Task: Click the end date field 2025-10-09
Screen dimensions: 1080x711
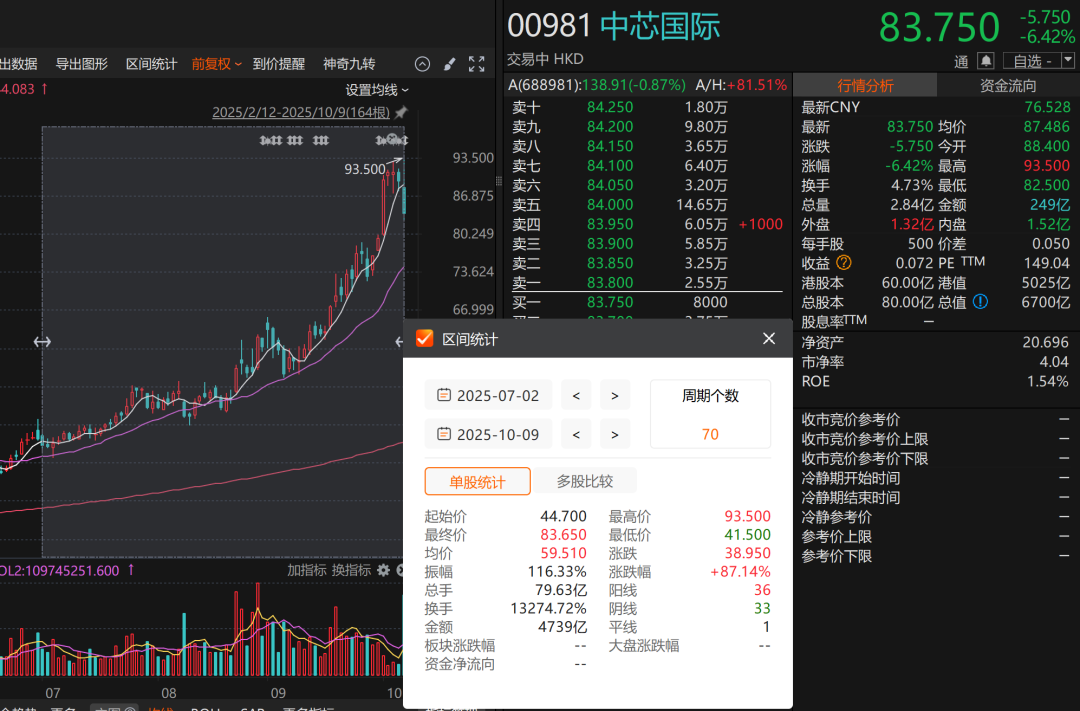Action: [488, 435]
